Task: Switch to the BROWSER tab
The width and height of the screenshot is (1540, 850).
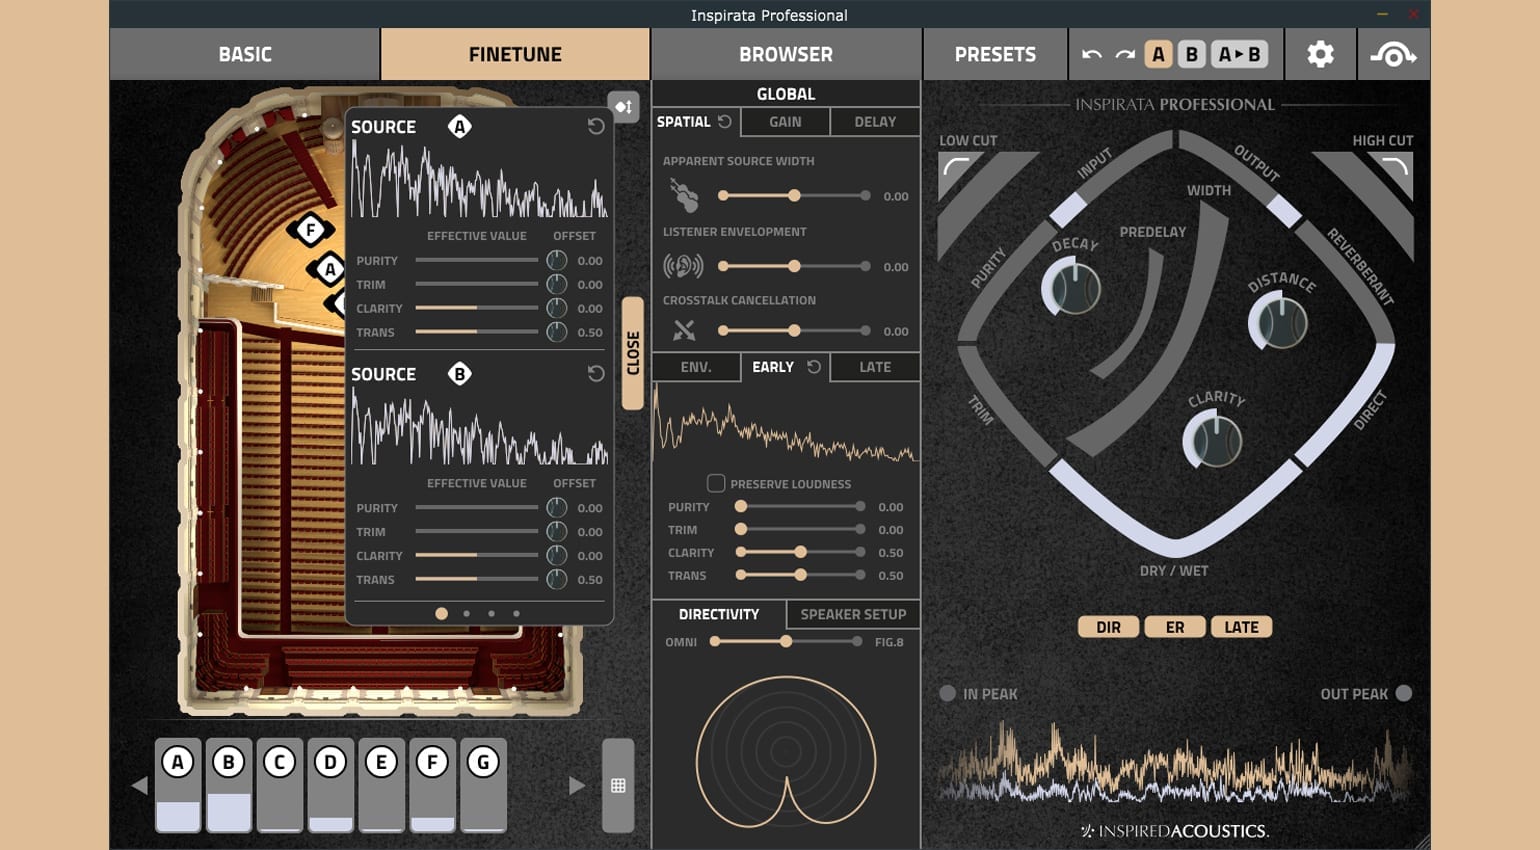Action: click(x=786, y=54)
